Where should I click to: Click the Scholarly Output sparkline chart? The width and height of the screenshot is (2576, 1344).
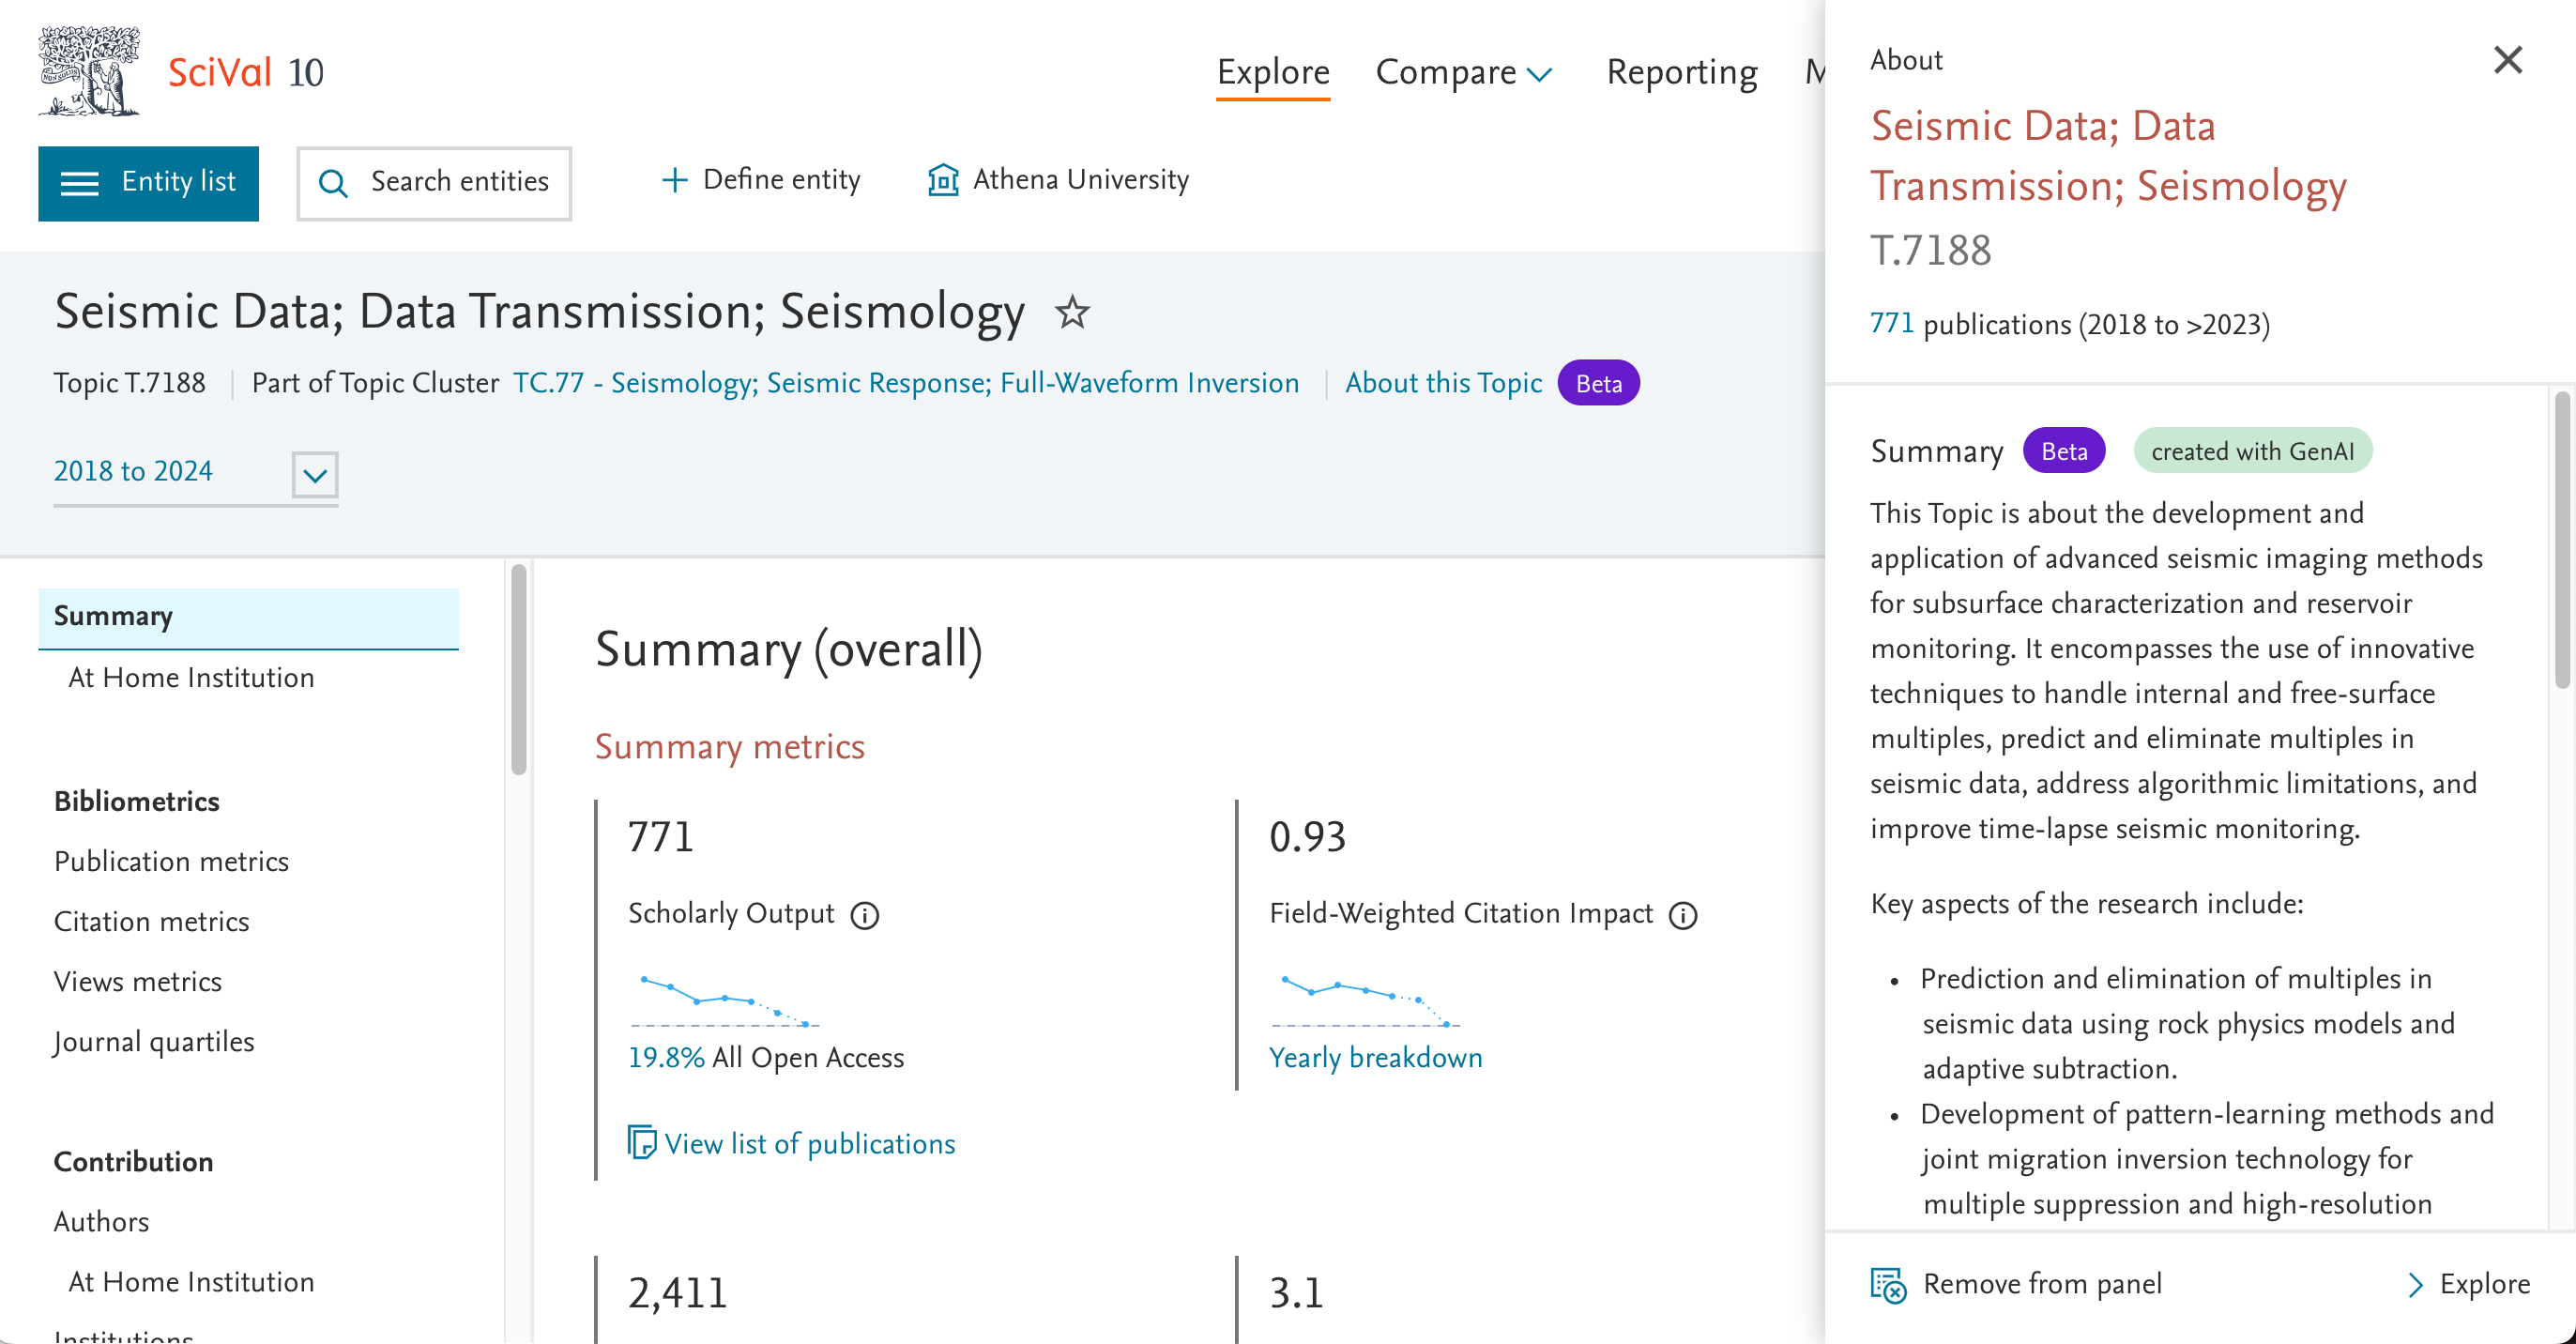coord(724,1000)
